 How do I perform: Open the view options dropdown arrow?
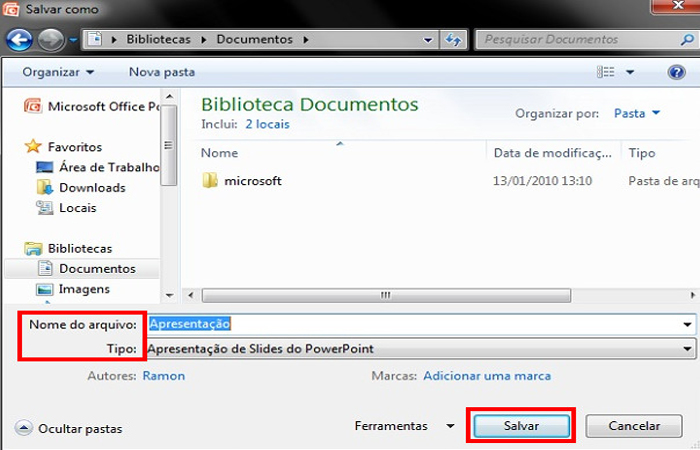pos(630,72)
